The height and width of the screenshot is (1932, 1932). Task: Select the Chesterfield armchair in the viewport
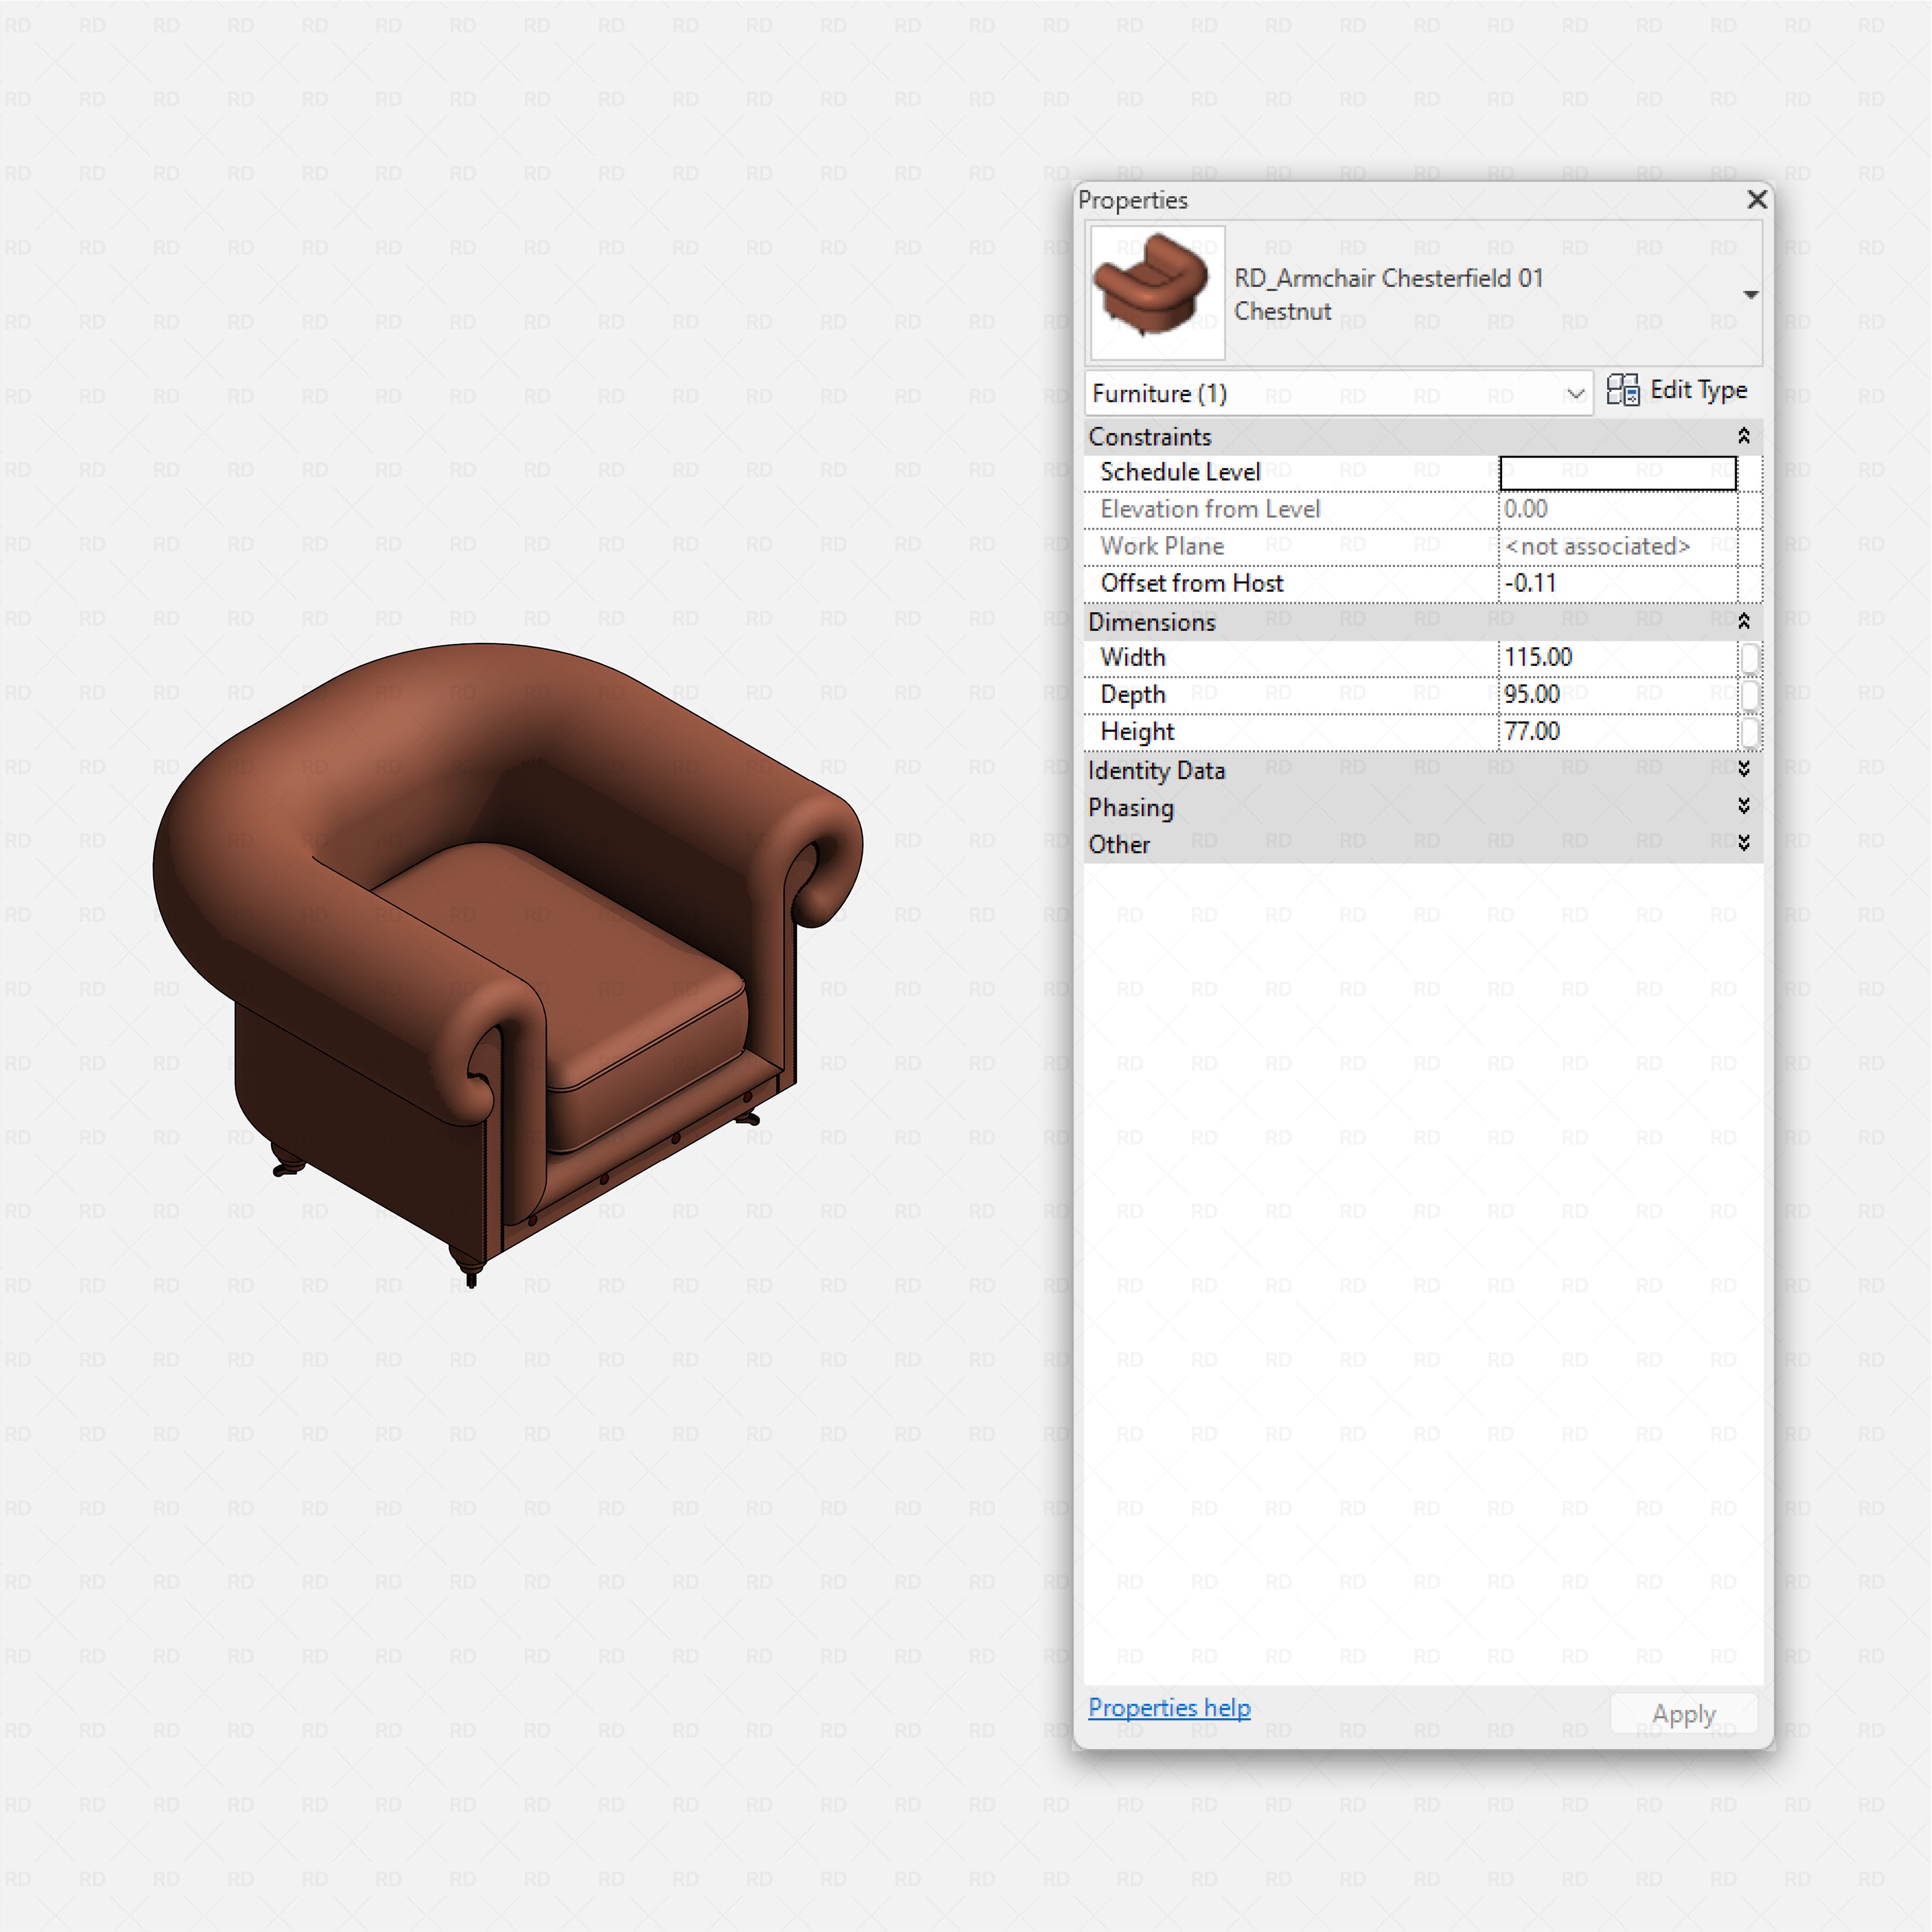click(500, 950)
